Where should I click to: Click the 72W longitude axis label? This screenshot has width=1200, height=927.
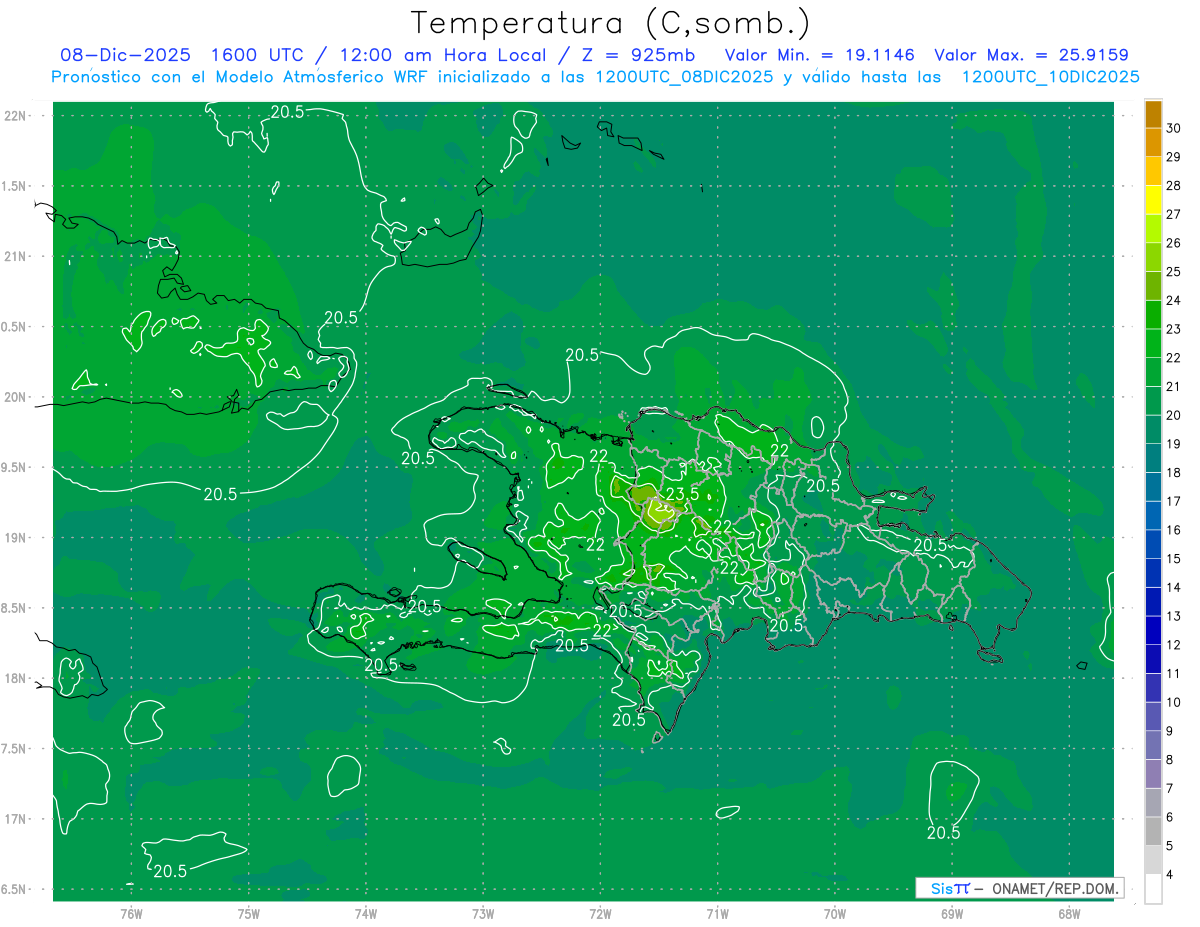click(x=600, y=913)
